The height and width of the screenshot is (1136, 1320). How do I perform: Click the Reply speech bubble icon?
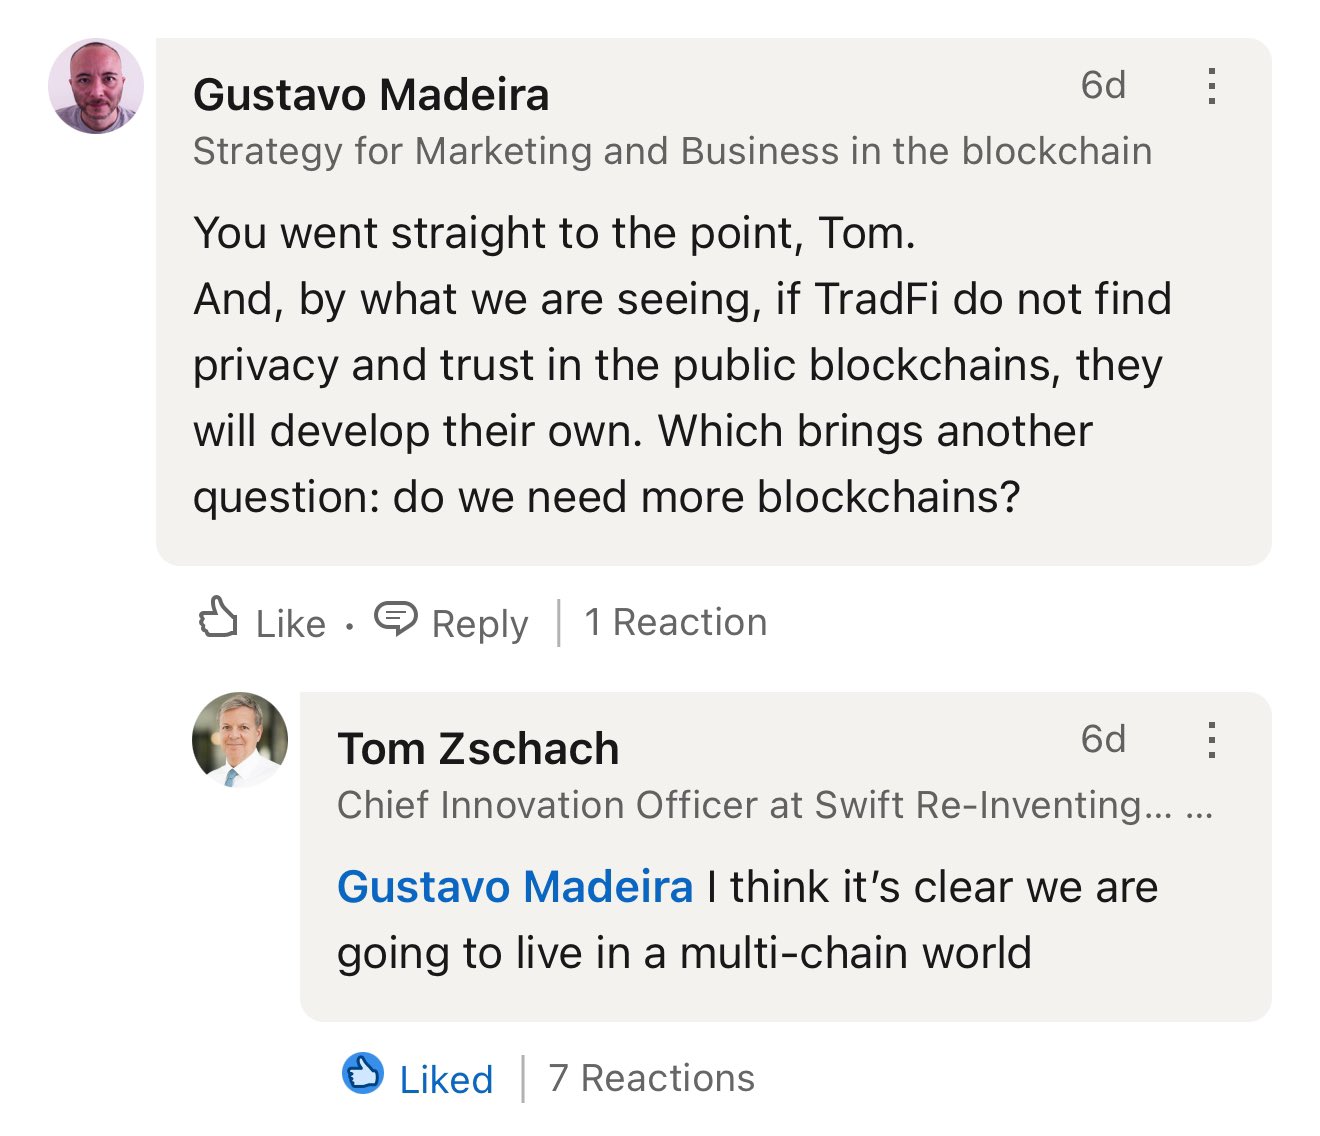click(x=395, y=619)
